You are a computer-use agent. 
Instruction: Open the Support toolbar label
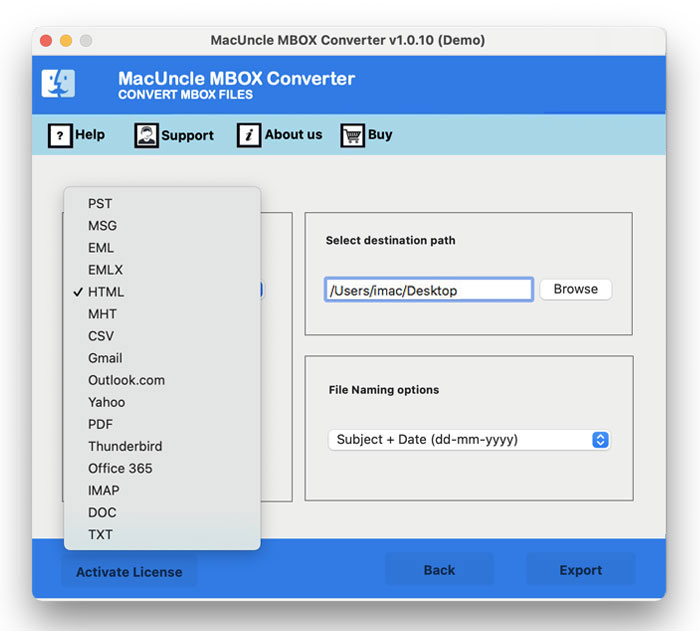(x=187, y=135)
